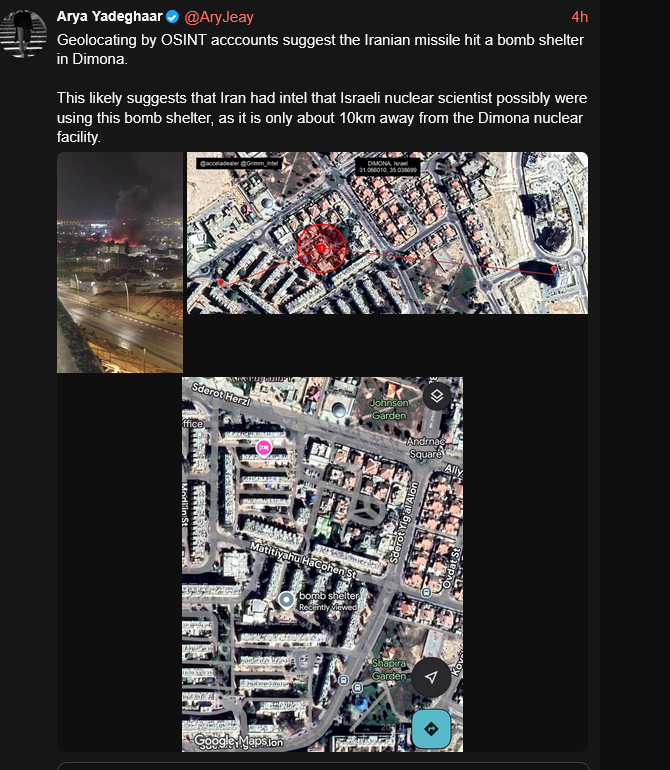670x770 pixels.
Task: Select the bomb shelter map pin
Action: click(286, 600)
